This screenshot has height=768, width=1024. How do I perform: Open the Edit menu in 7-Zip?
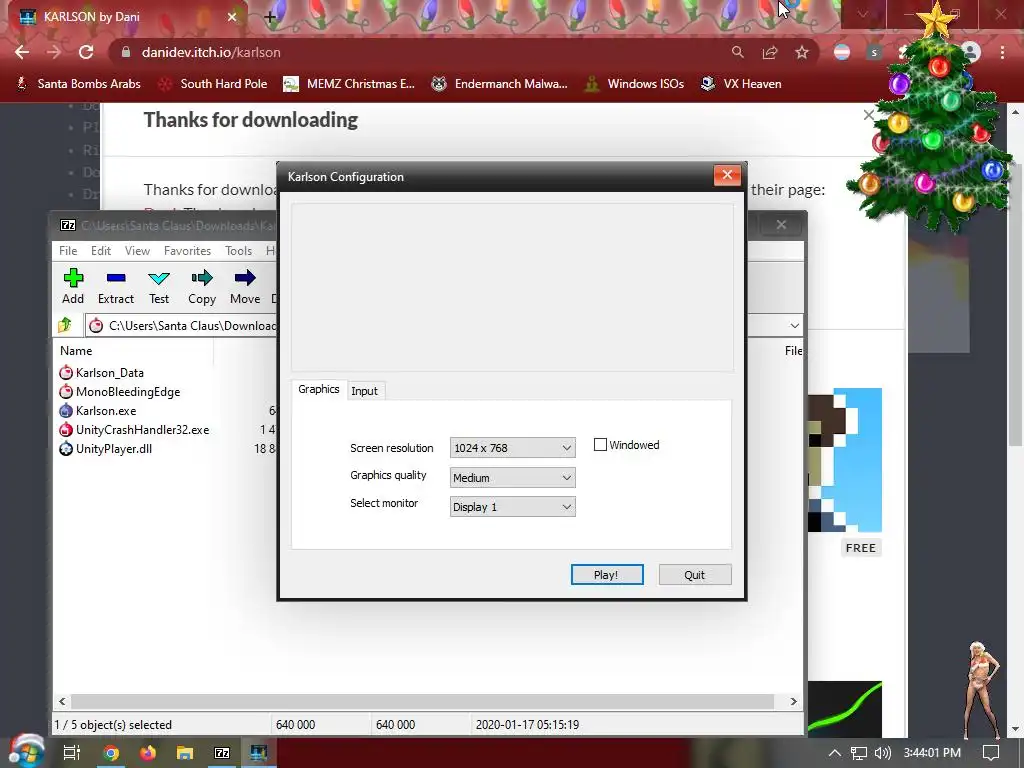coord(101,251)
